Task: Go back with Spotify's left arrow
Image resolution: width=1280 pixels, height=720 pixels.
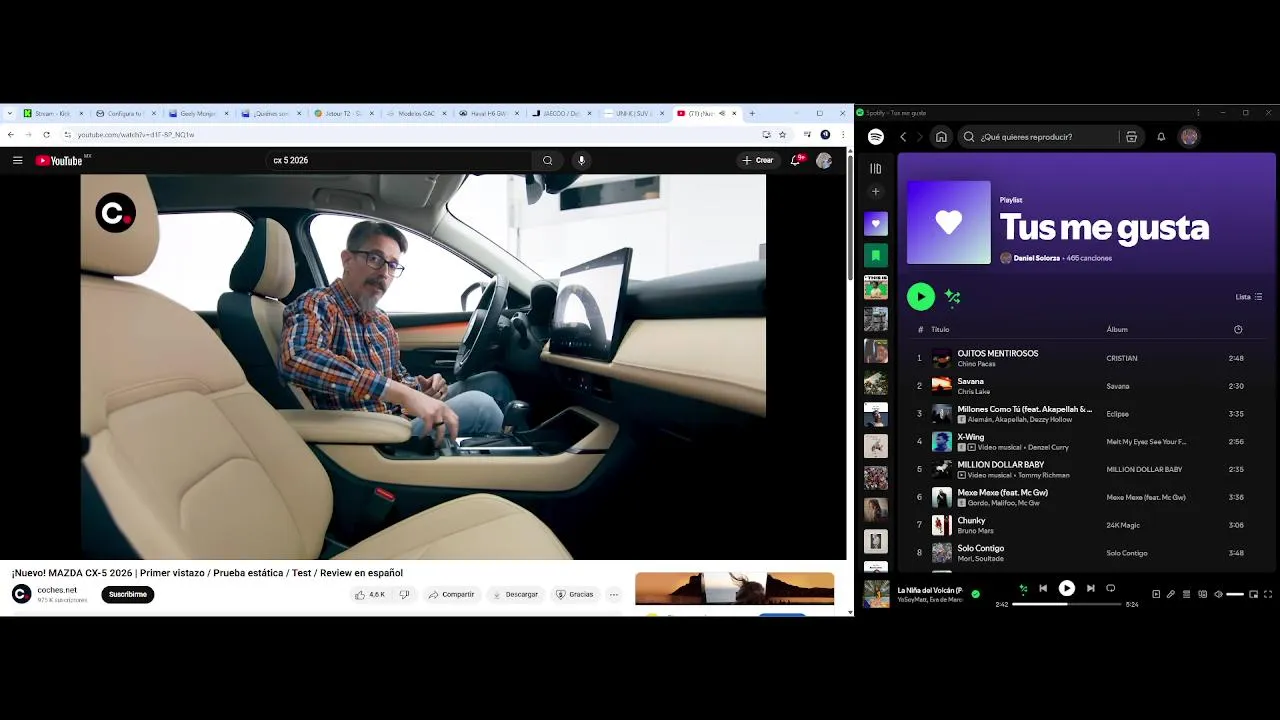Action: tap(903, 137)
